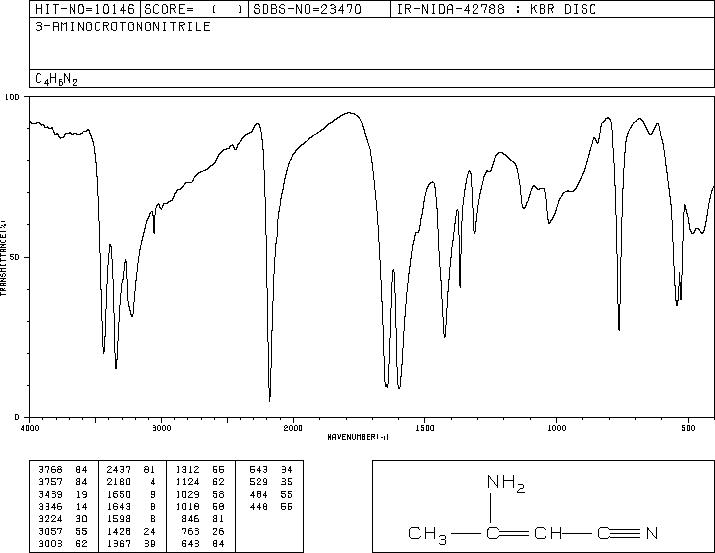
Task: Click the peak table entry 763
Action: click(x=191, y=531)
